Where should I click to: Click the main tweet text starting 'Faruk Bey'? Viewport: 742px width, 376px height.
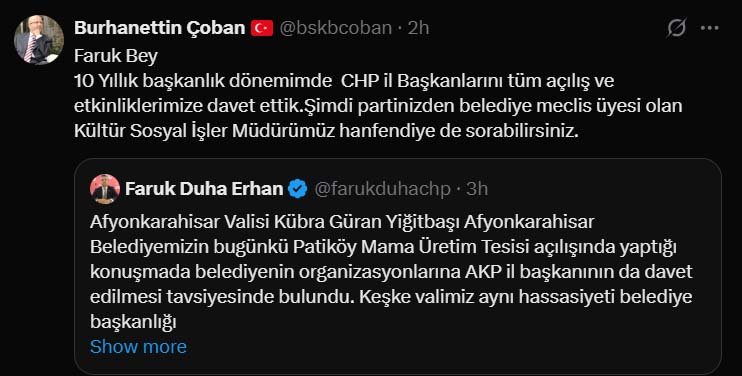(x=378, y=94)
